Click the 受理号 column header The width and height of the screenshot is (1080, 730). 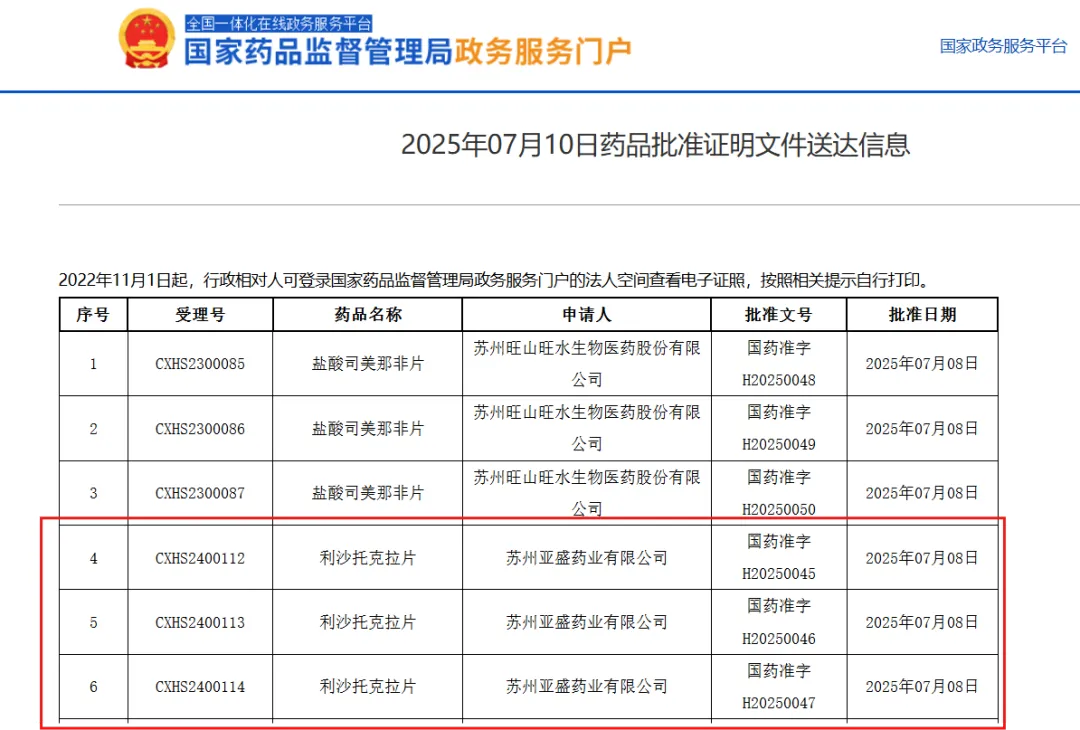[200, 315]
